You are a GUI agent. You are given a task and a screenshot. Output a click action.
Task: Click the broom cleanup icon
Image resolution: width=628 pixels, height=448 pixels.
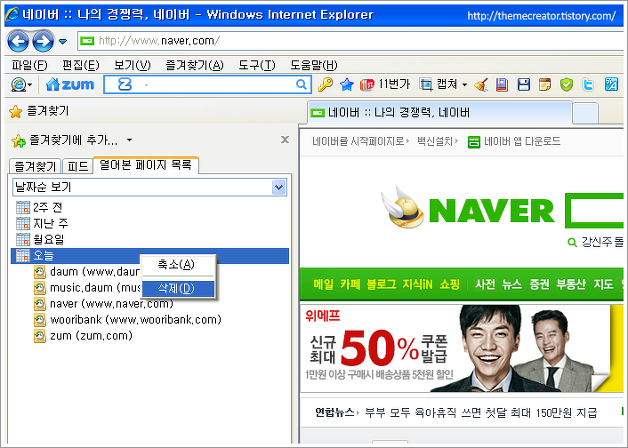481,84
